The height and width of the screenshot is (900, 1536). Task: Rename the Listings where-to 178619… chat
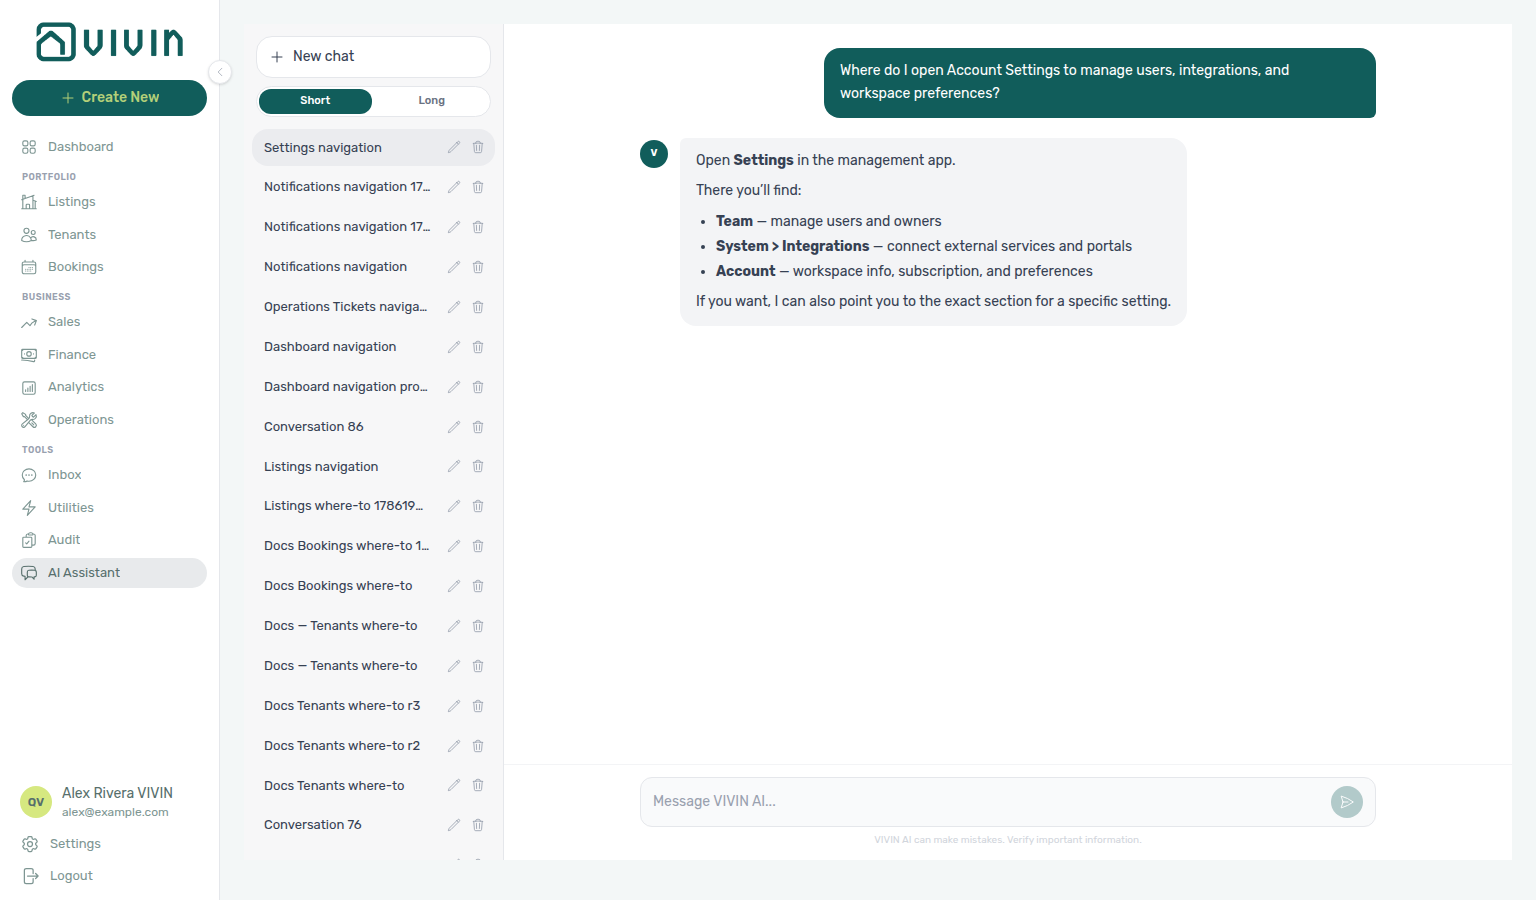(454, 506)
